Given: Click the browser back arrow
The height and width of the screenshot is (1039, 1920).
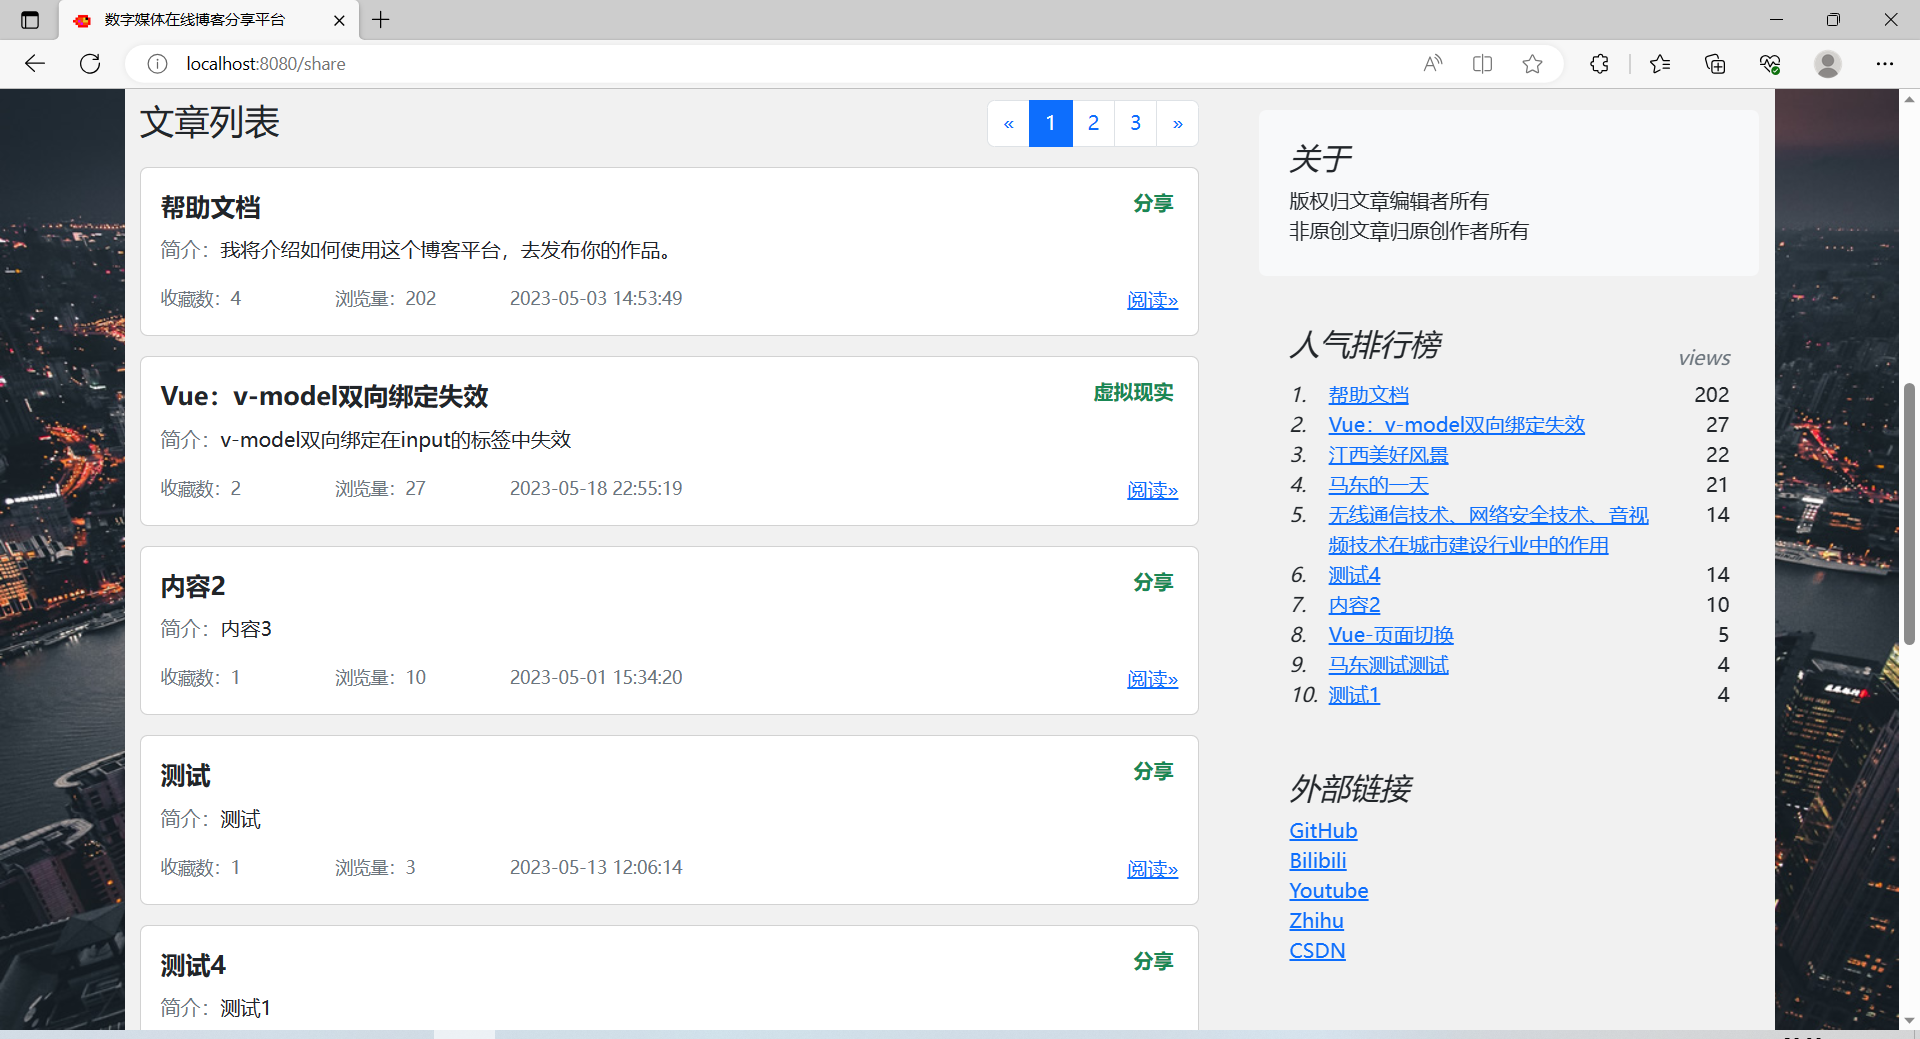Looking at the screenshot, I should [x=35, y=63].
